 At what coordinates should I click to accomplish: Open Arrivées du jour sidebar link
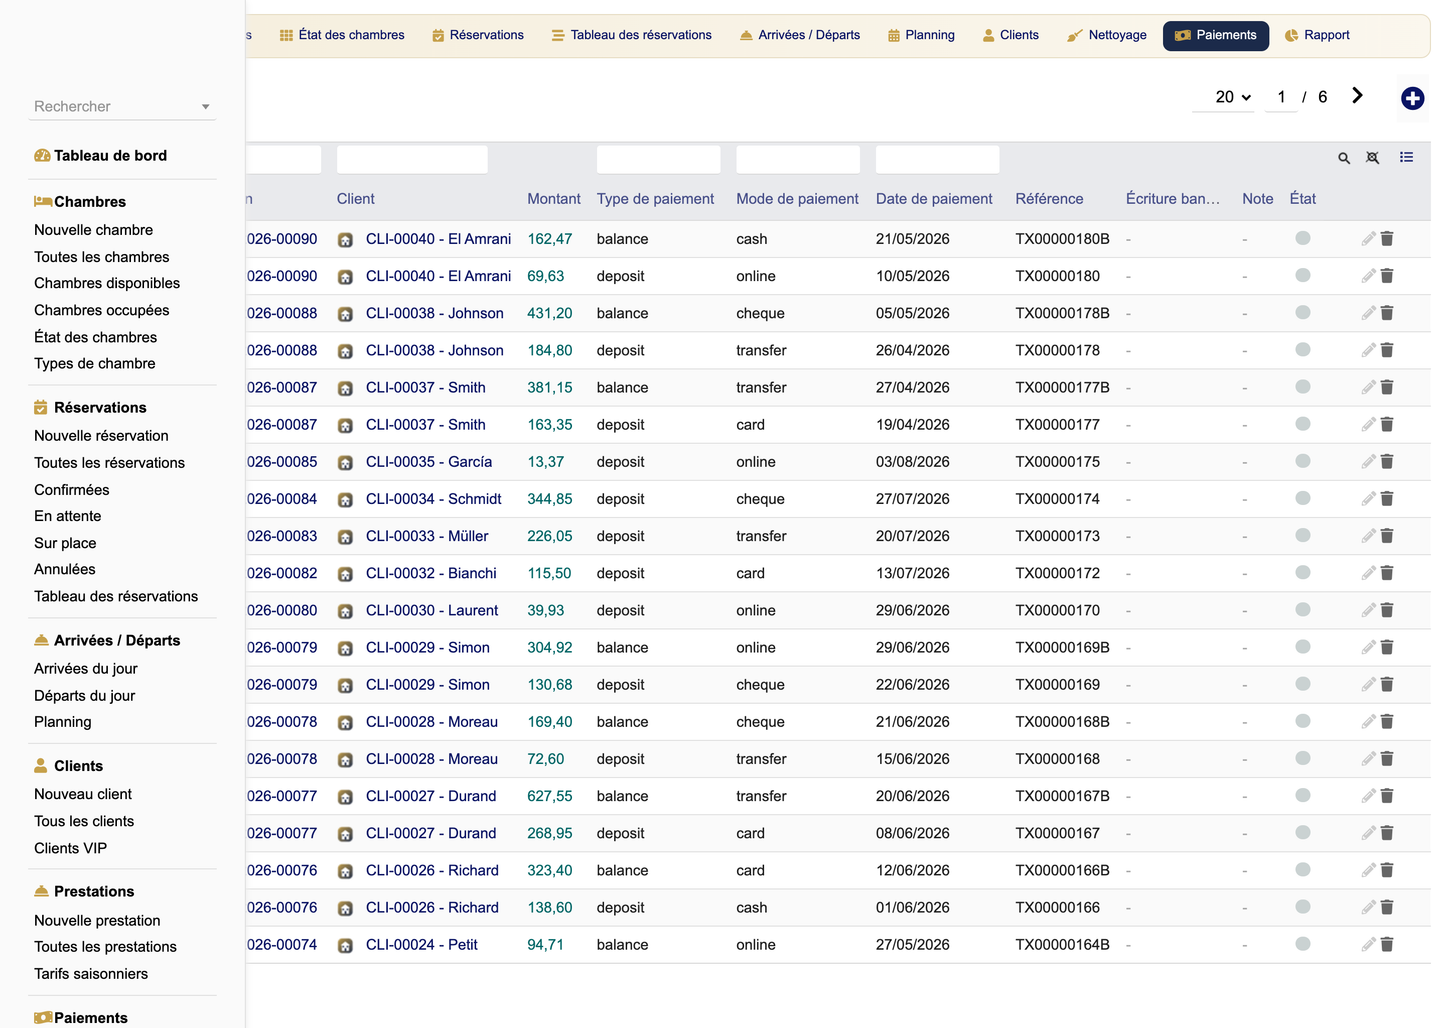[x=86, y=669]
